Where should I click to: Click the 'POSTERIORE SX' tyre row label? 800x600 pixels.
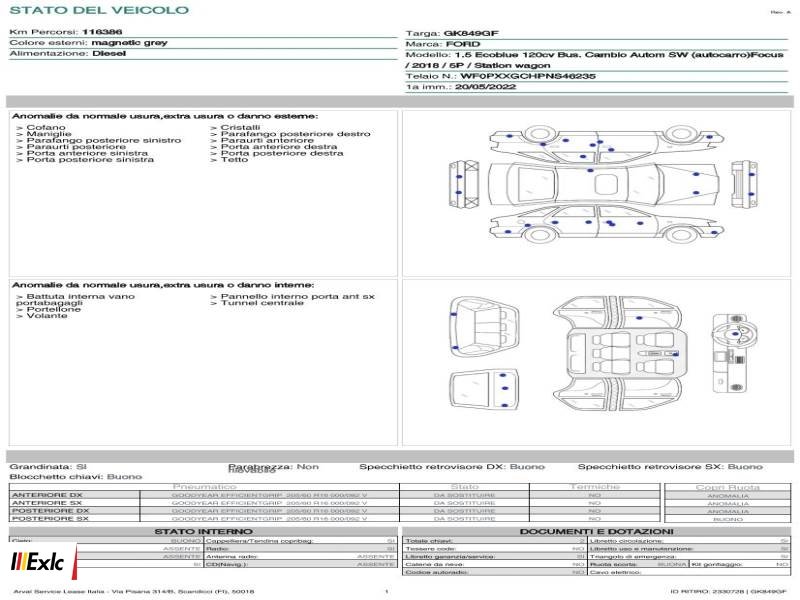(x=51, y=519)
